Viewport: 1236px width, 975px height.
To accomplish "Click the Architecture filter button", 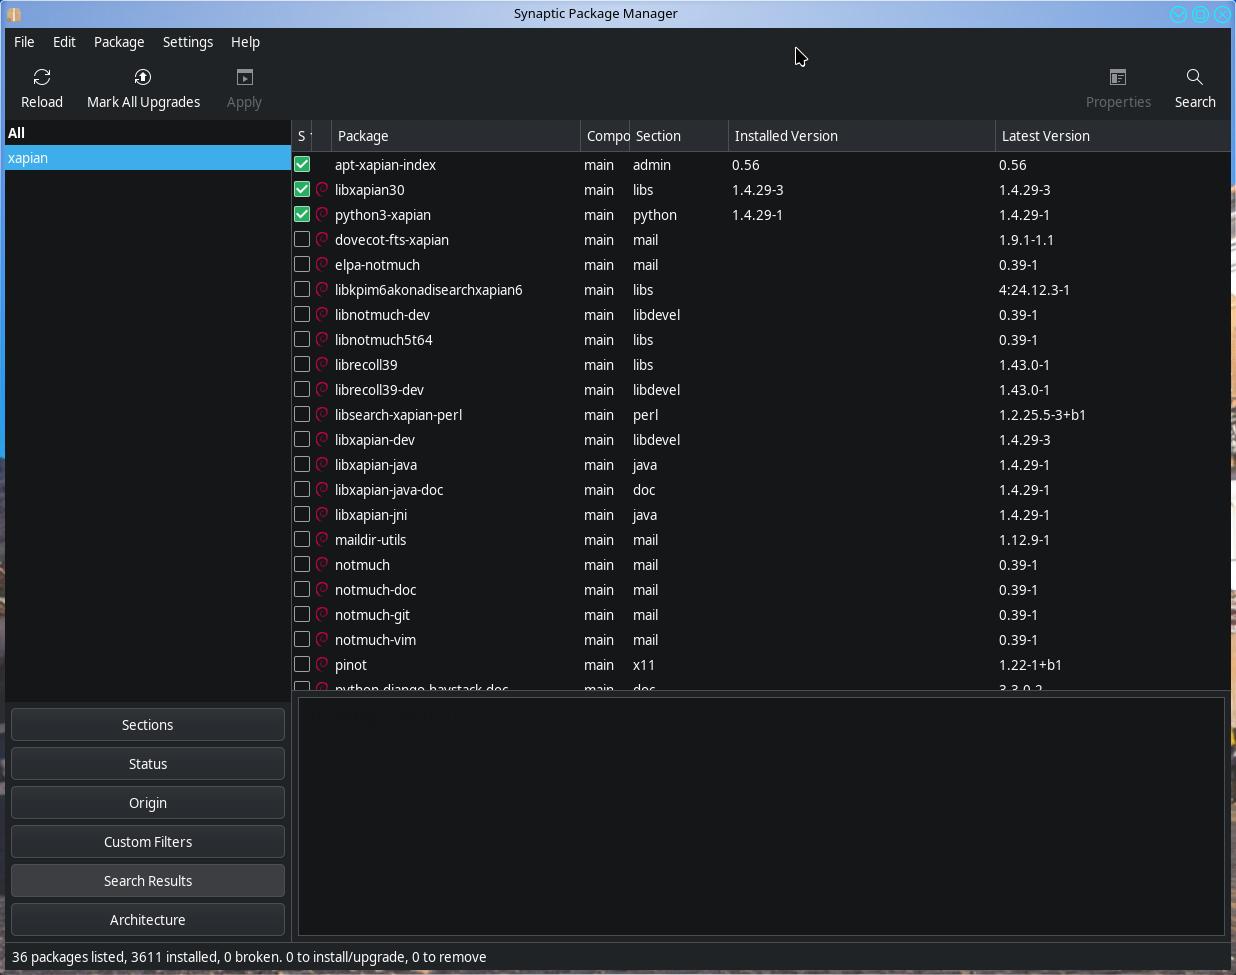I will tap(148, 920).
